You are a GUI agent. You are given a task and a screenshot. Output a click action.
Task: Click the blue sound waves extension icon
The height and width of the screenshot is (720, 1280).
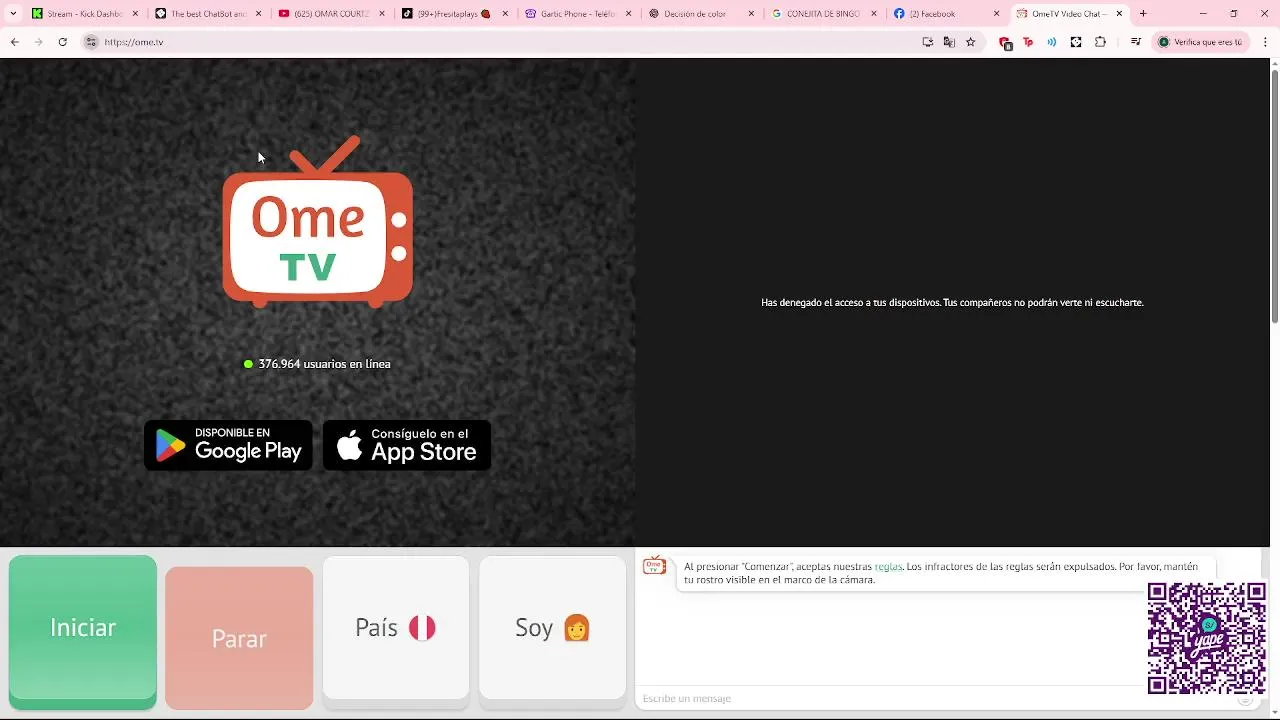(x=1051, y=42)
